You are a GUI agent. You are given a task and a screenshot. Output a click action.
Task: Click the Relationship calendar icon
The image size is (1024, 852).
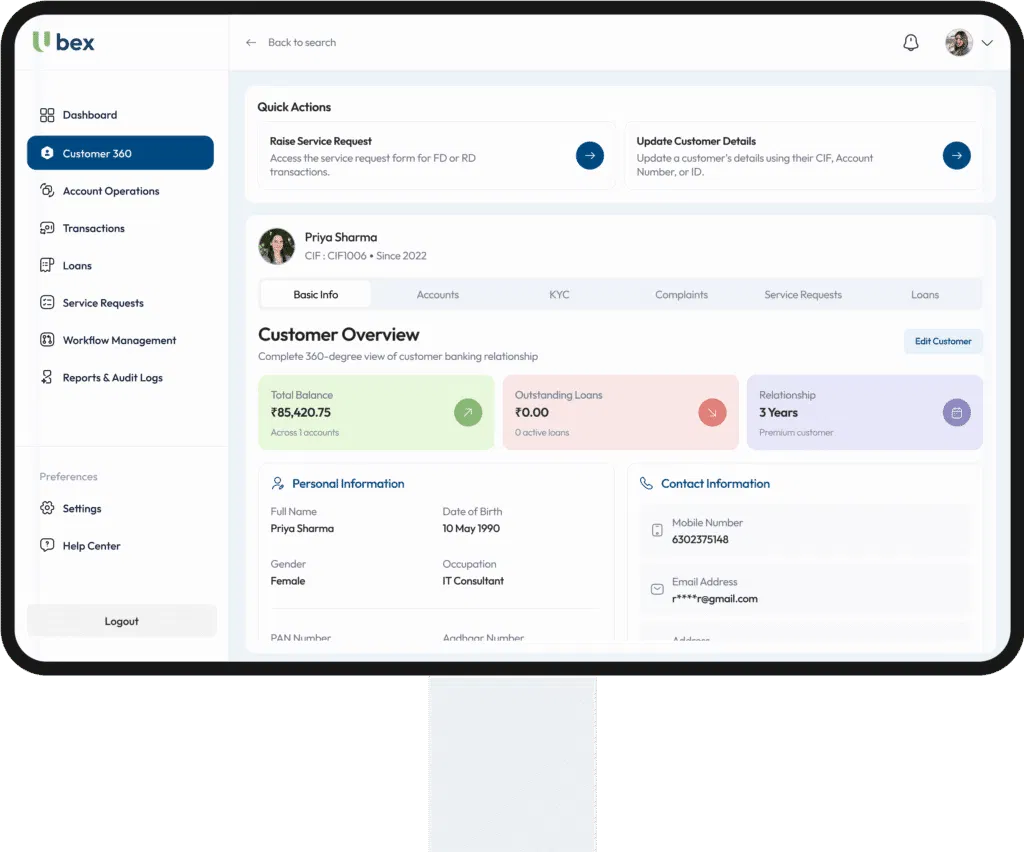956,412
